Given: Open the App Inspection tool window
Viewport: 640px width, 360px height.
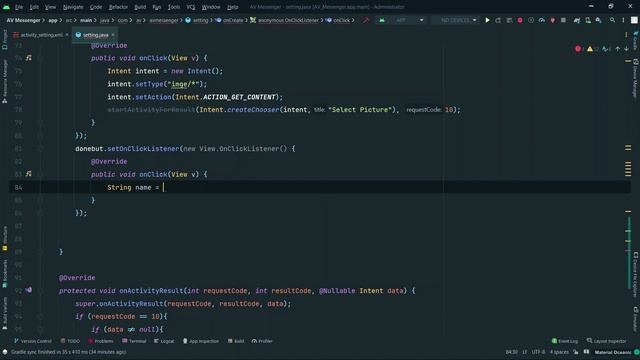Looking at the screenshot, I should tap(201, 341).
